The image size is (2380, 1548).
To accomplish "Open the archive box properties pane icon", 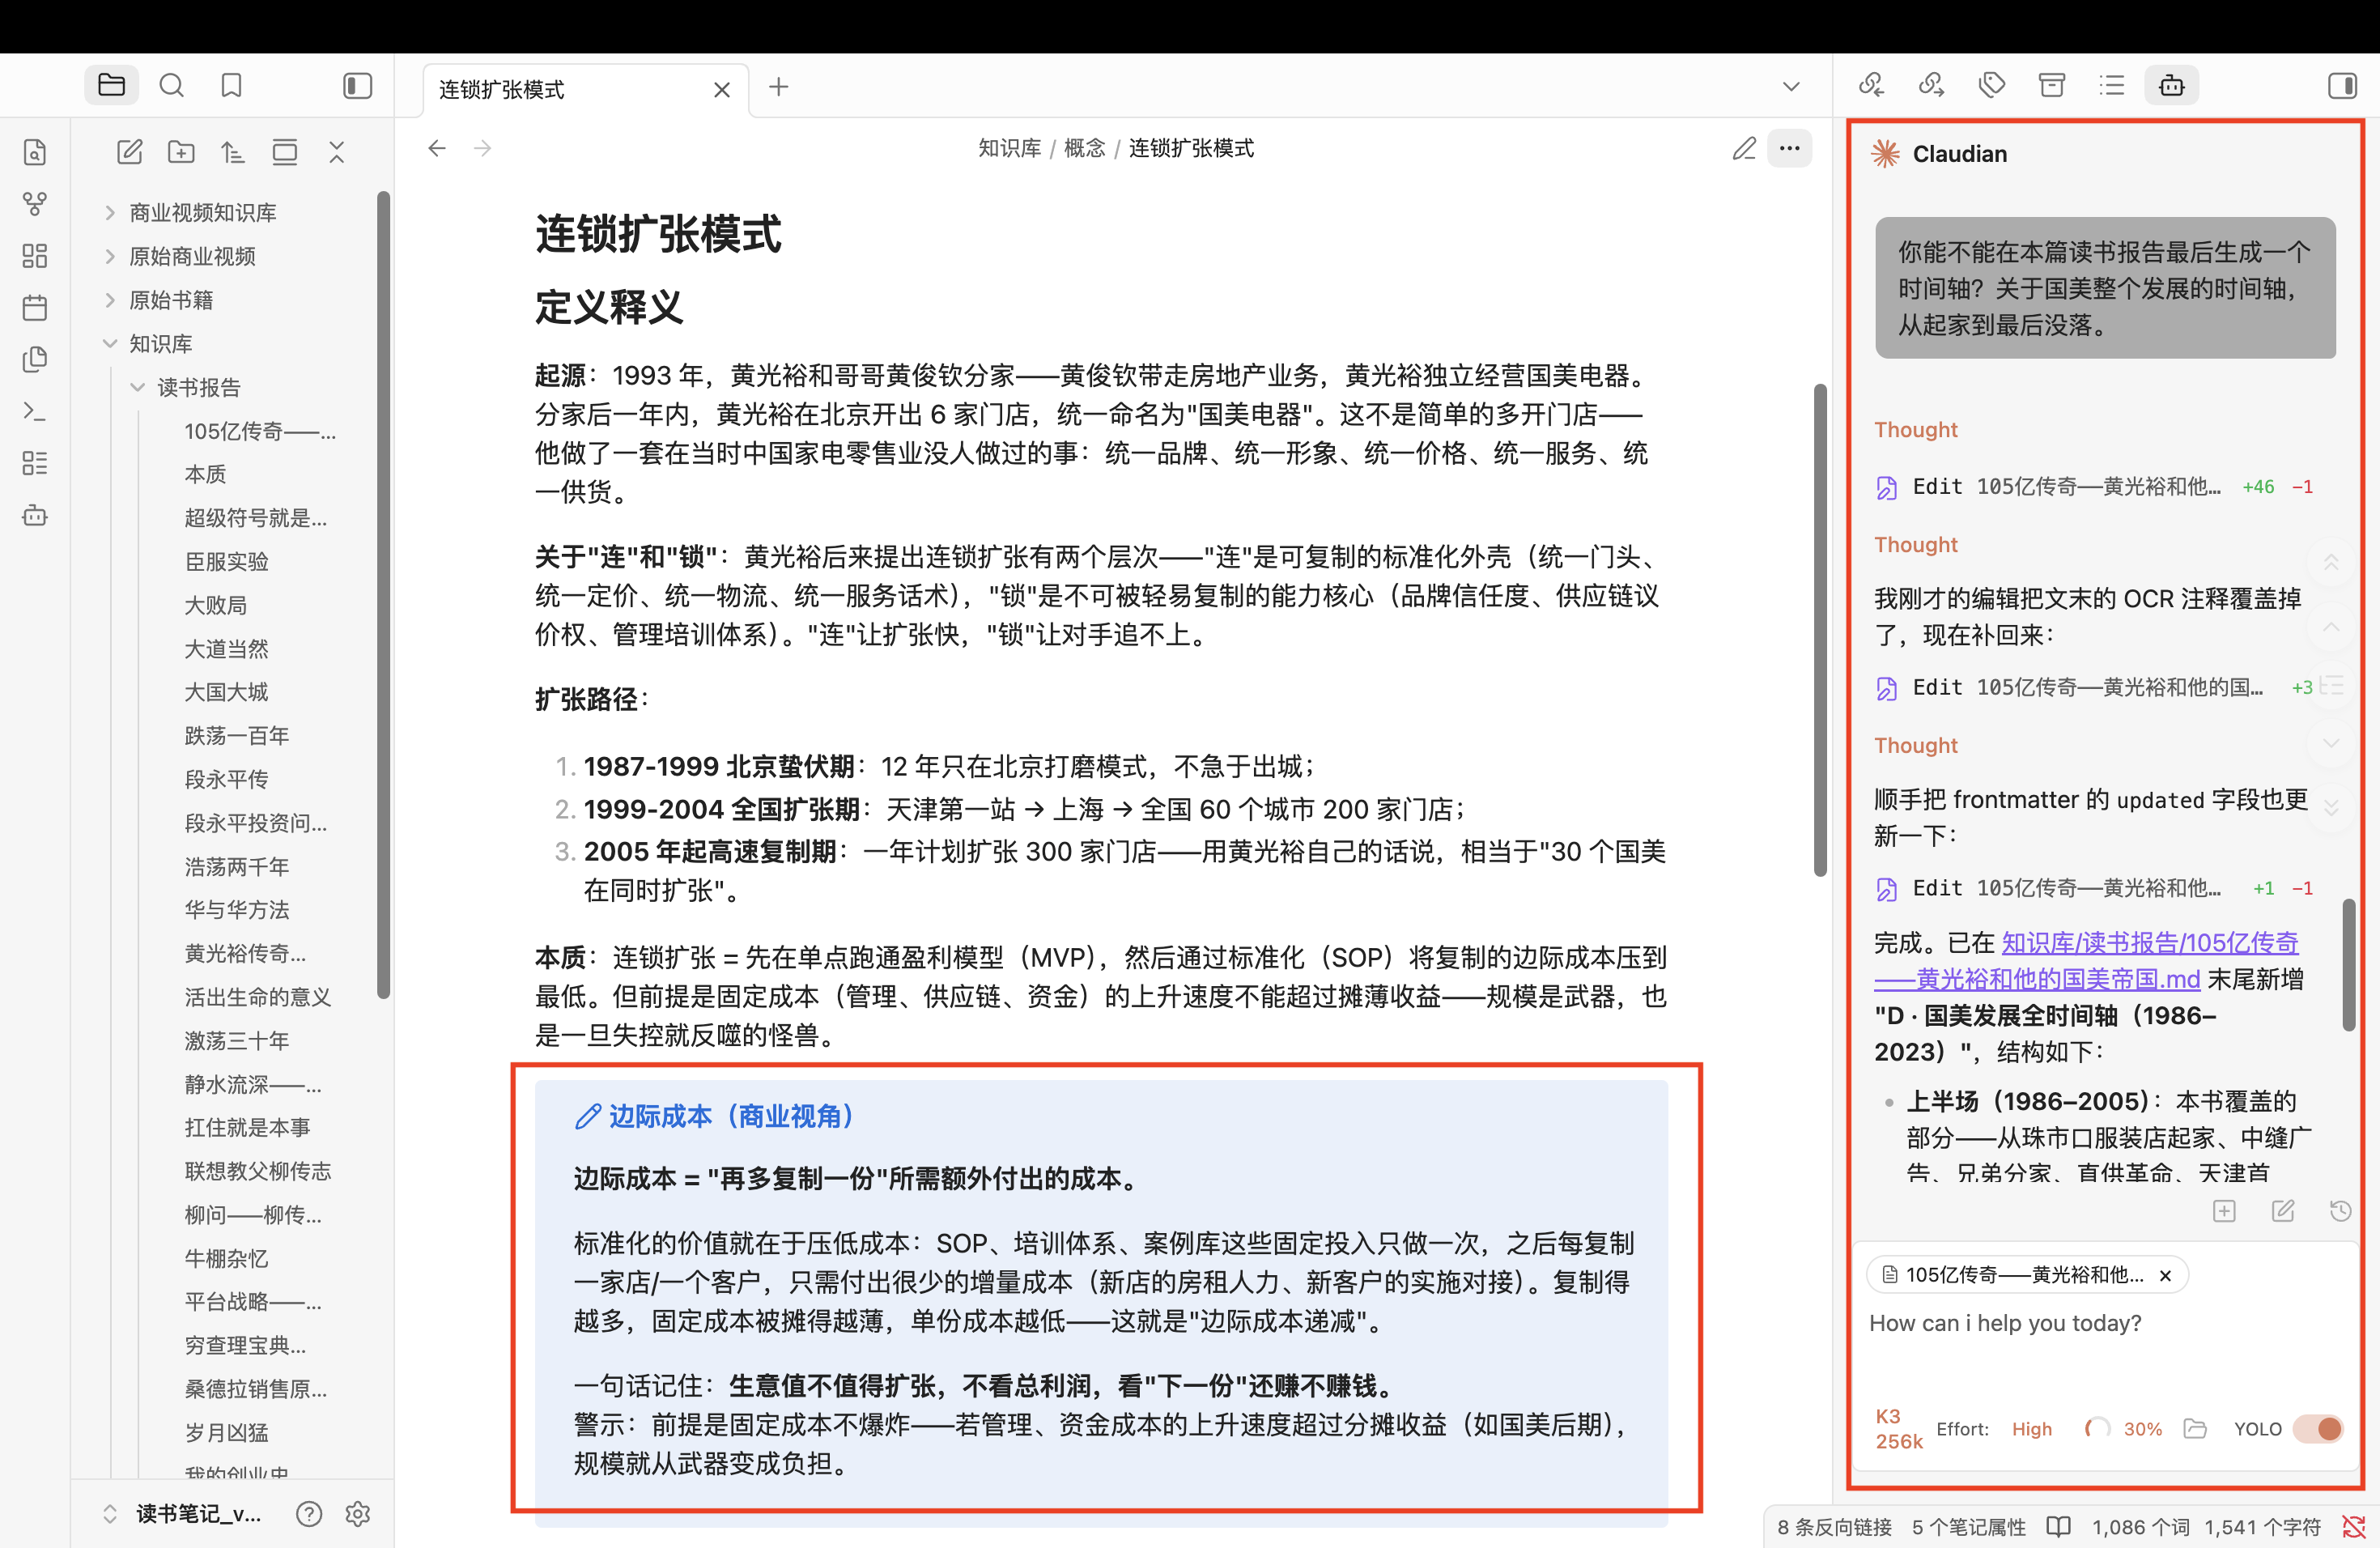I will (2052, 85).
